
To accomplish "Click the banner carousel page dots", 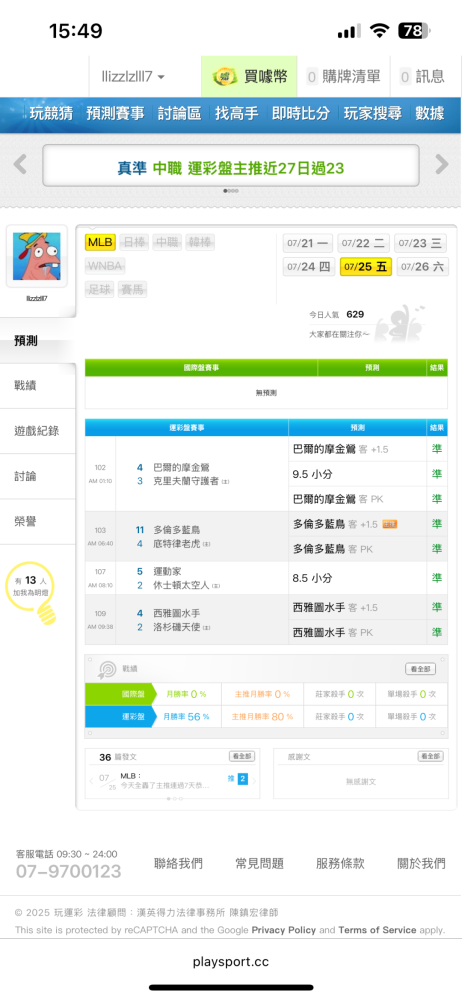I will click(231, 191).
